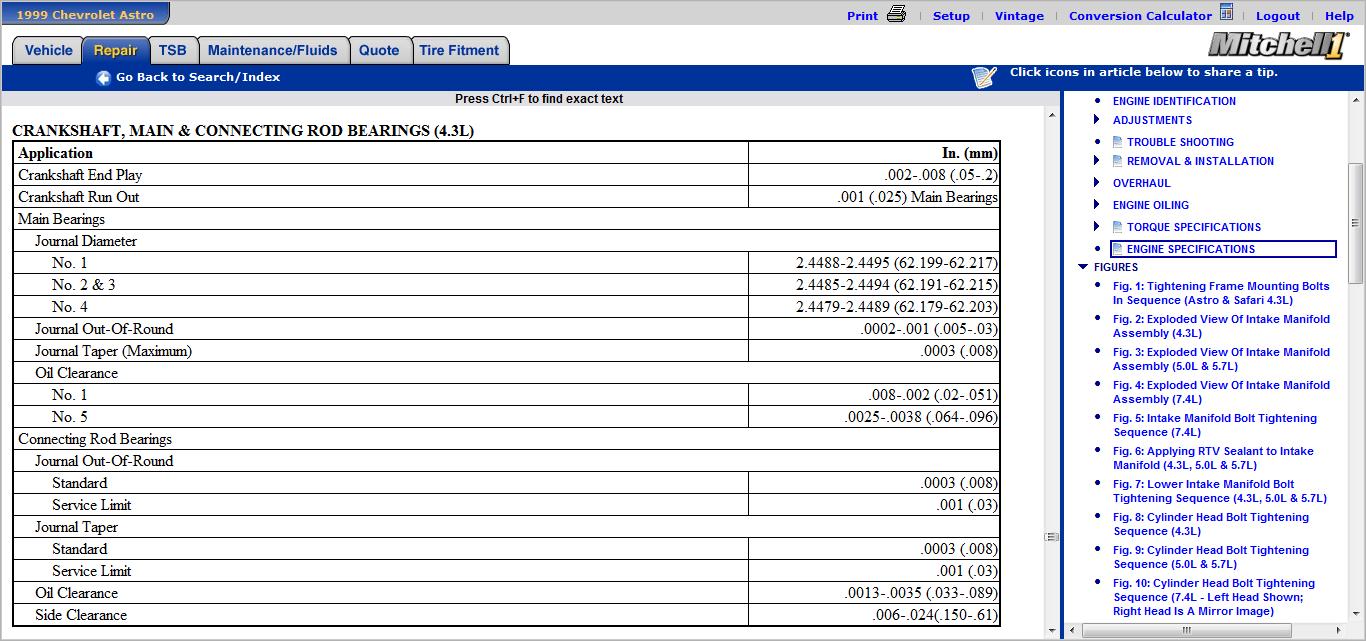Click the printer icon next to Print
1366x641 pixels.
pos(896,14)
